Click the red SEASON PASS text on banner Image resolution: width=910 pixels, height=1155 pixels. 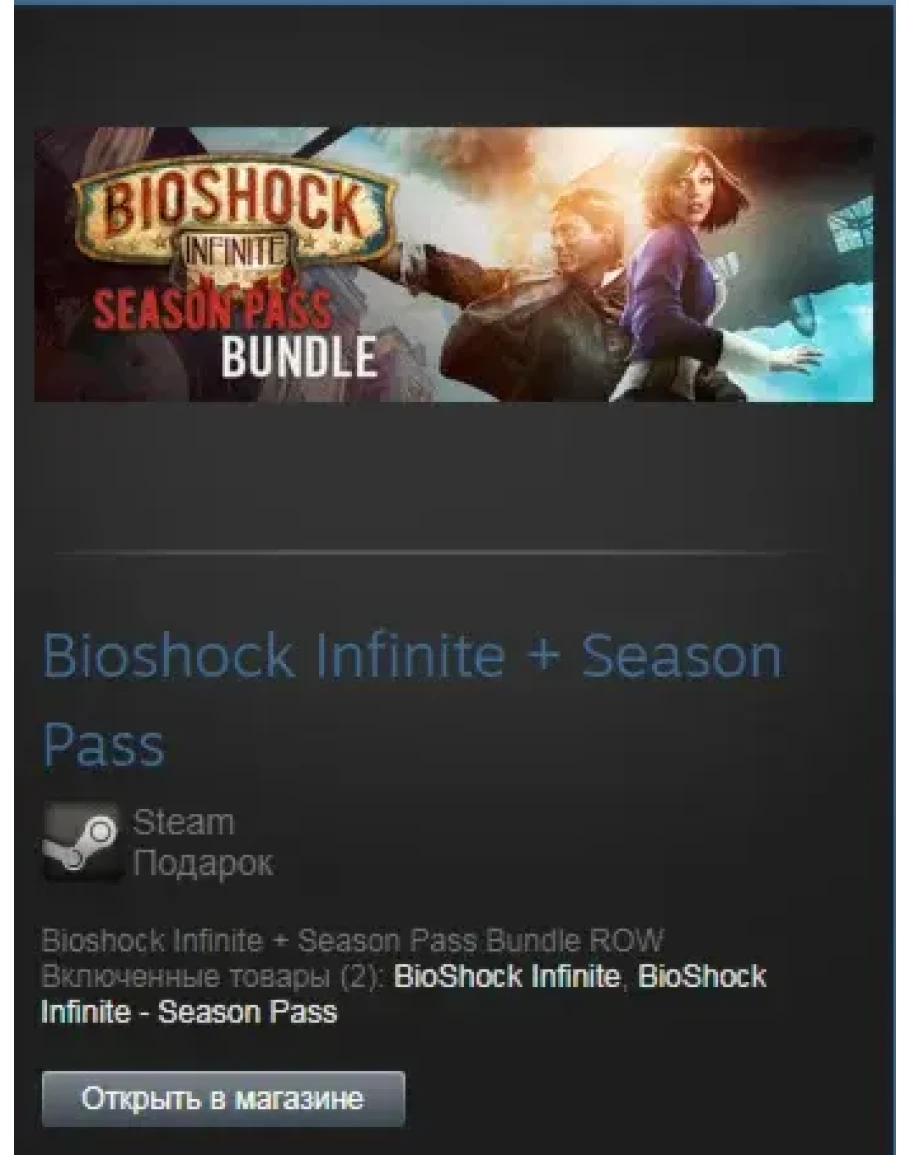tap(212, 307)
